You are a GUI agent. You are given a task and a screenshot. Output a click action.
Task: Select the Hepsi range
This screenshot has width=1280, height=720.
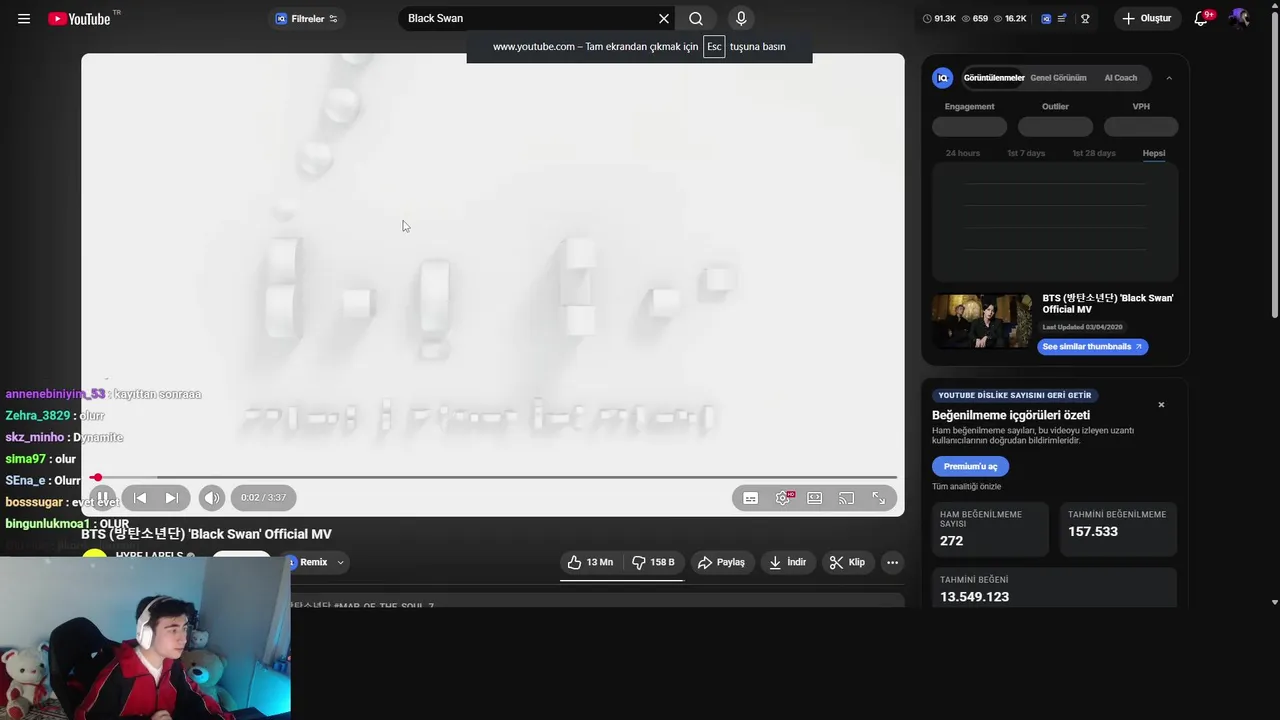[x=1154, y=153]
